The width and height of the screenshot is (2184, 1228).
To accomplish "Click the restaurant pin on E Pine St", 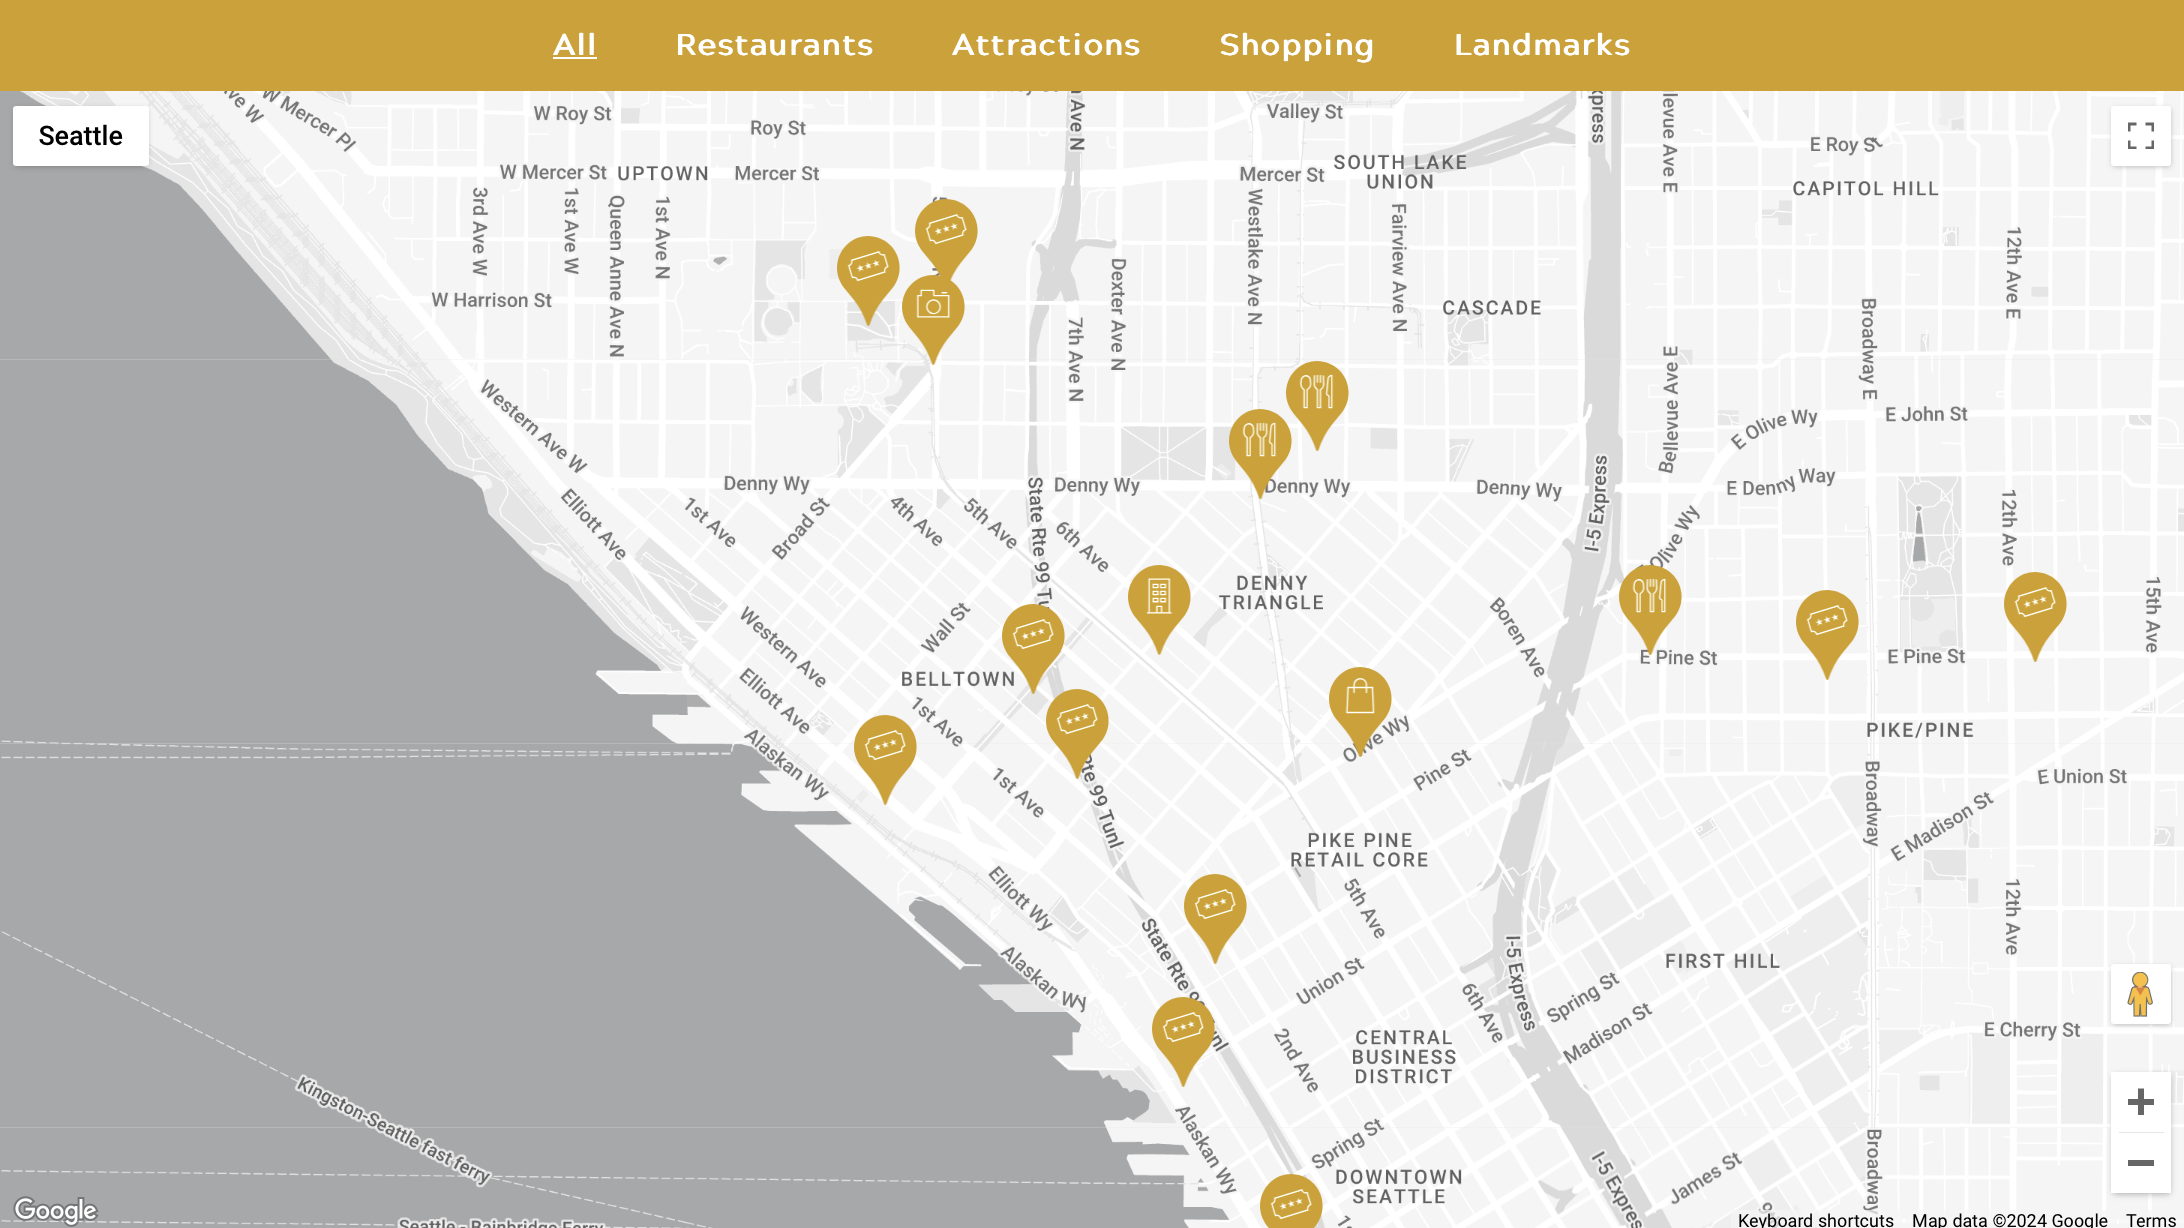I will click(1649, 597).
